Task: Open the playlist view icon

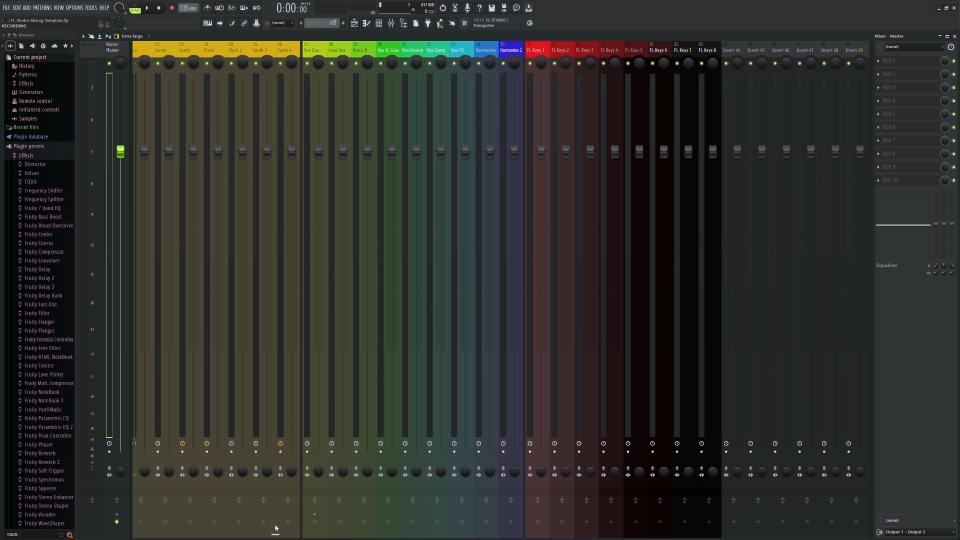Action: (354, 23)
